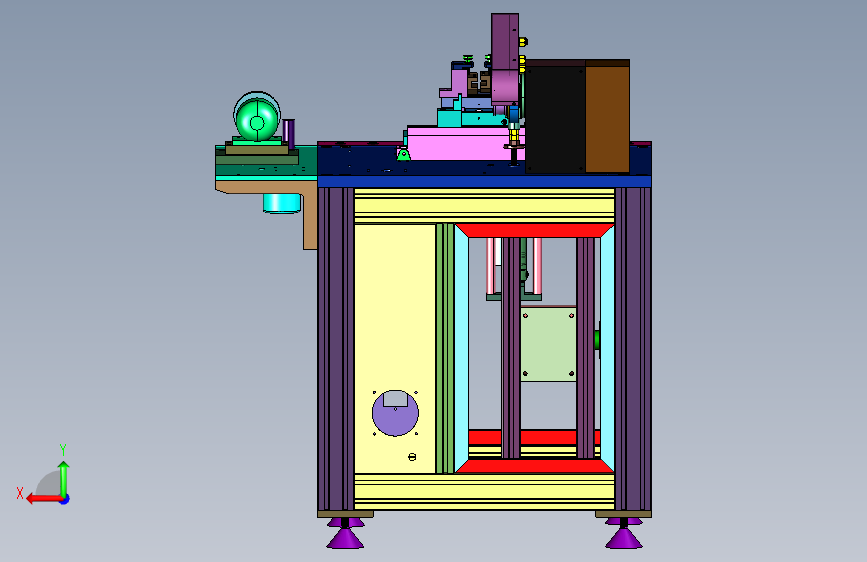Select the blue tabletop edge strip

484,181
